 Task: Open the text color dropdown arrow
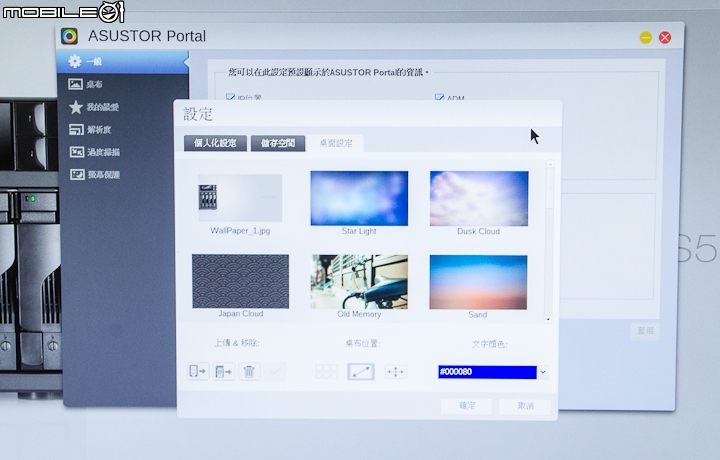coord(543,372)
